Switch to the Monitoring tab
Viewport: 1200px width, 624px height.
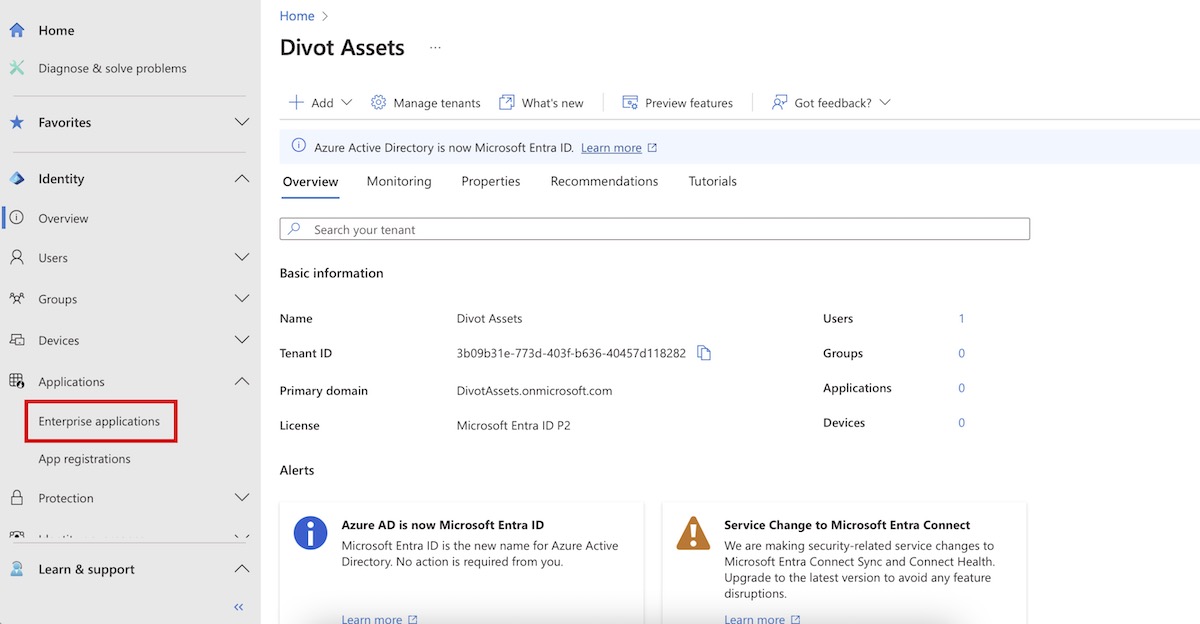(x=399, y=181)
